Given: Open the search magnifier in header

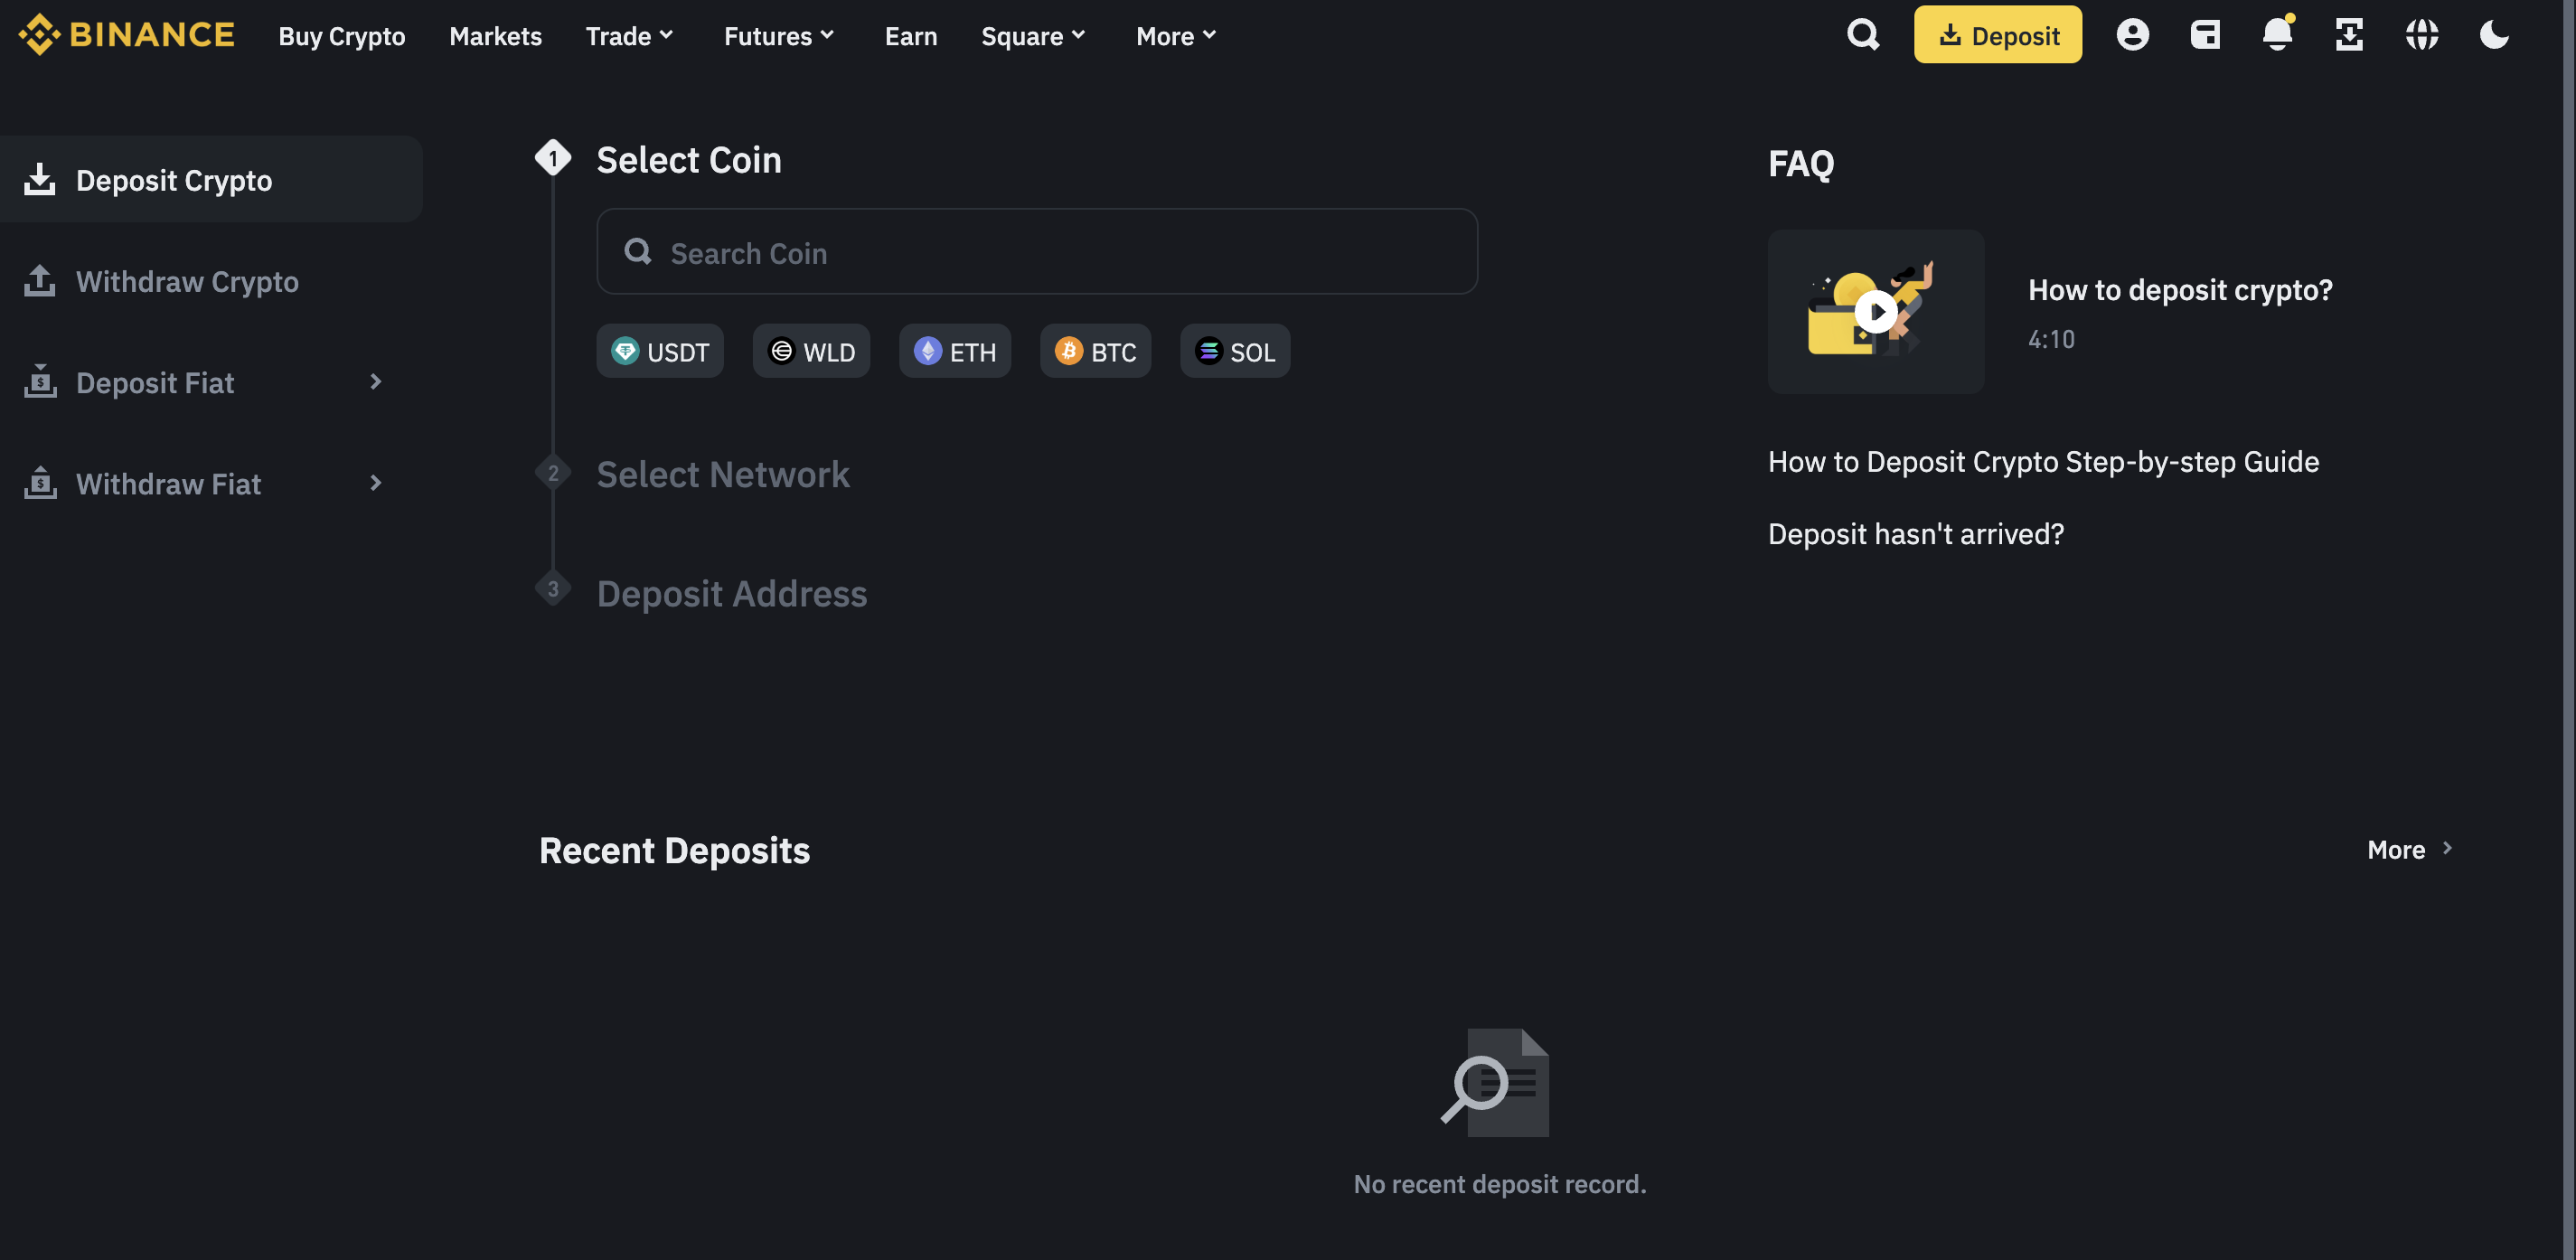Looking at the screenshot, I should [x=1863, y=35].
